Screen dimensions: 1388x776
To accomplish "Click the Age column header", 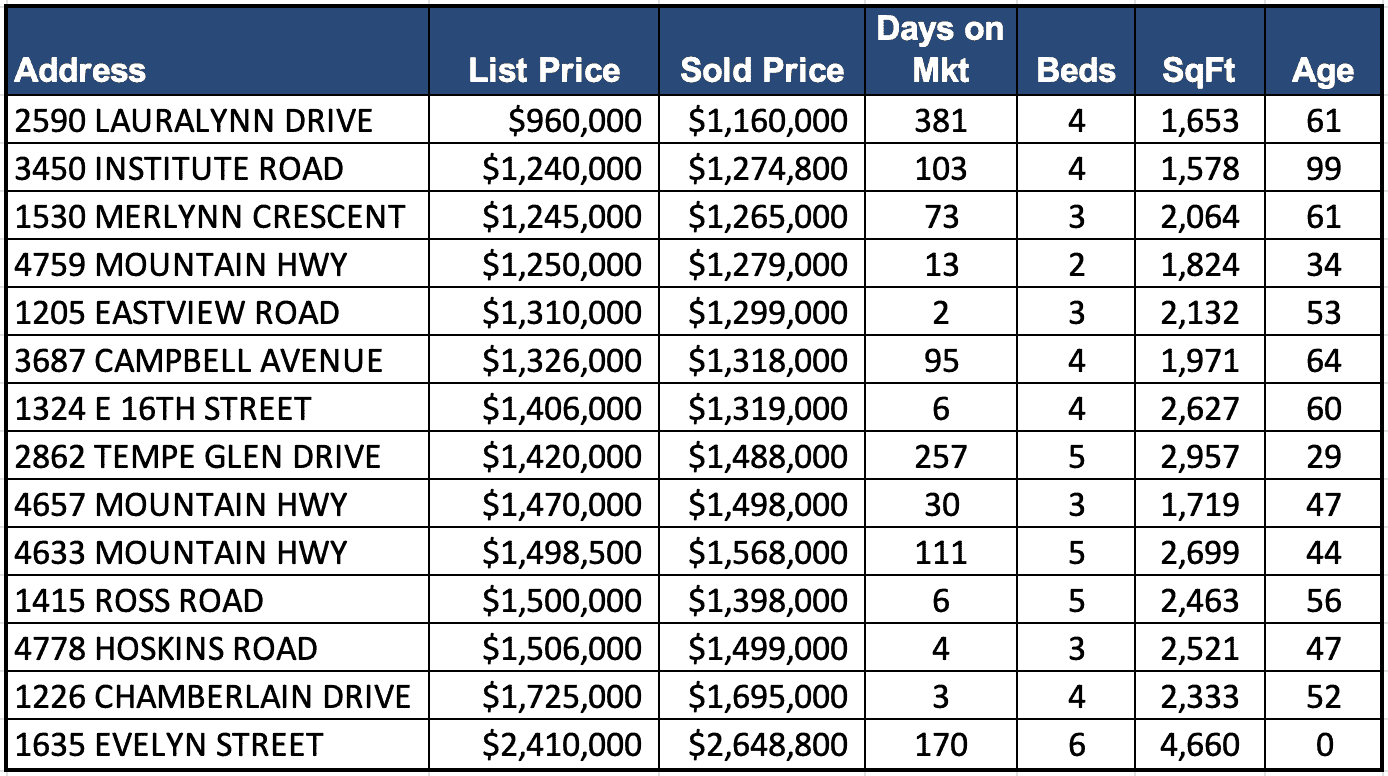I will pyautogui.click(x=1322, y=70).
